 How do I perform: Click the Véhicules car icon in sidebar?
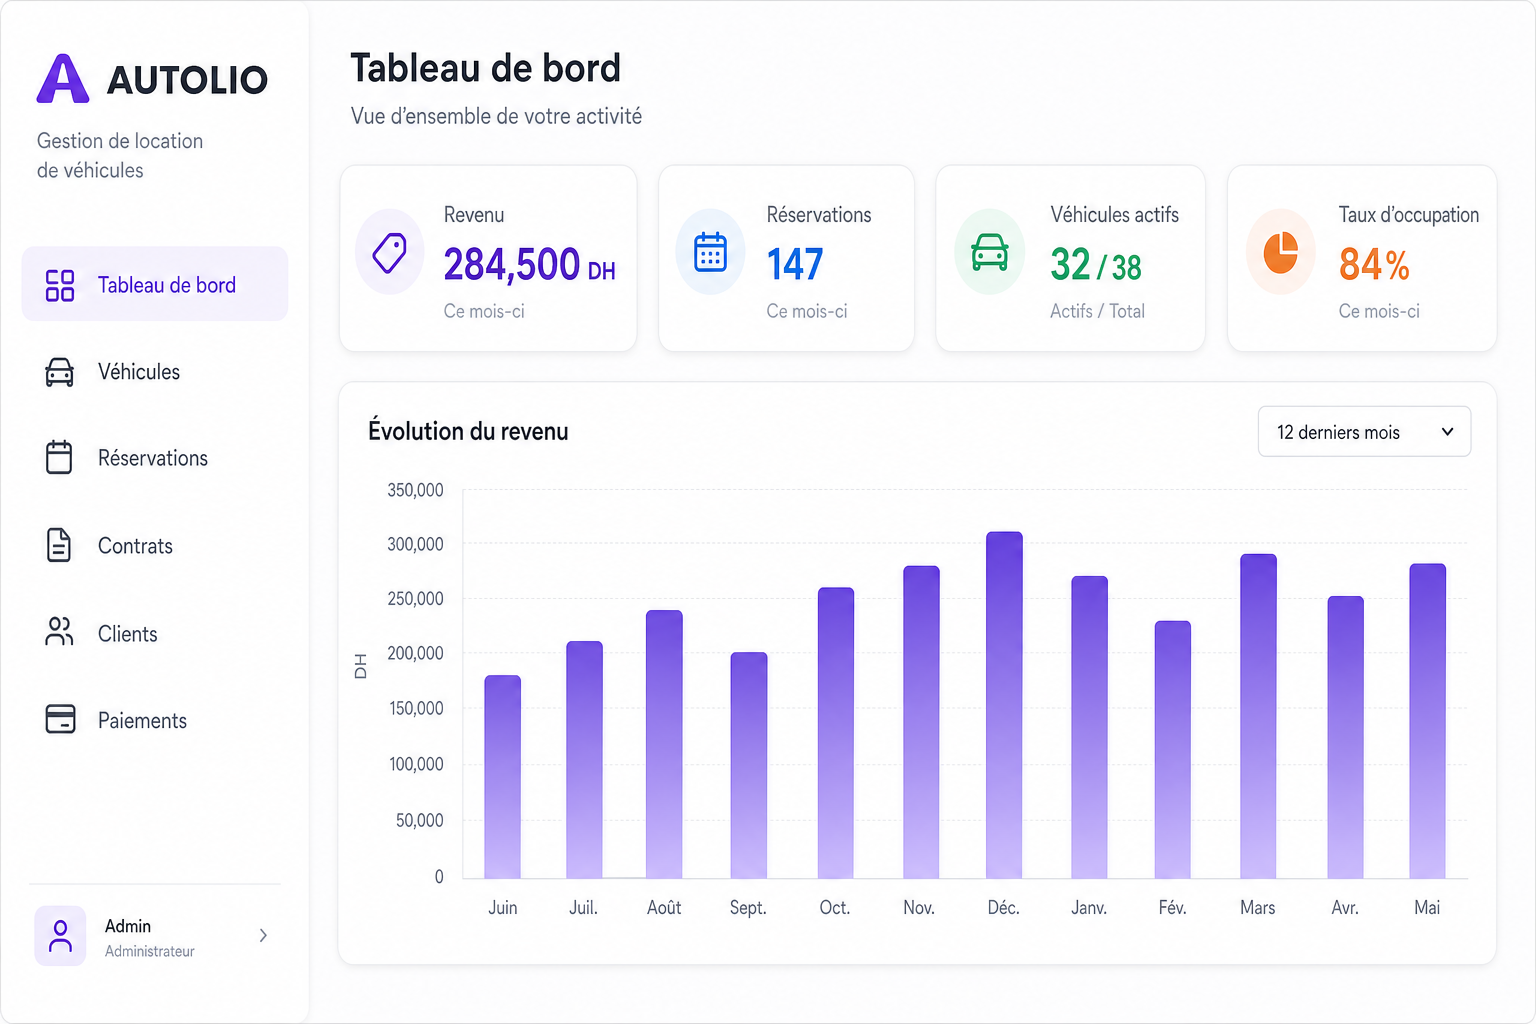[x=60, y=372]
